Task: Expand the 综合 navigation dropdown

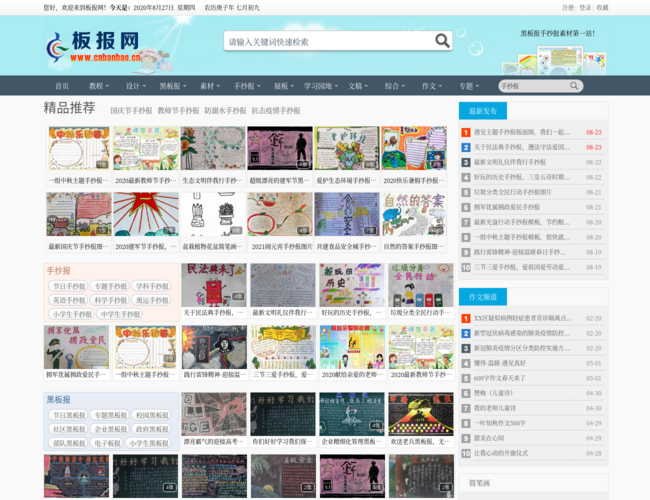Action: [395, 86]
